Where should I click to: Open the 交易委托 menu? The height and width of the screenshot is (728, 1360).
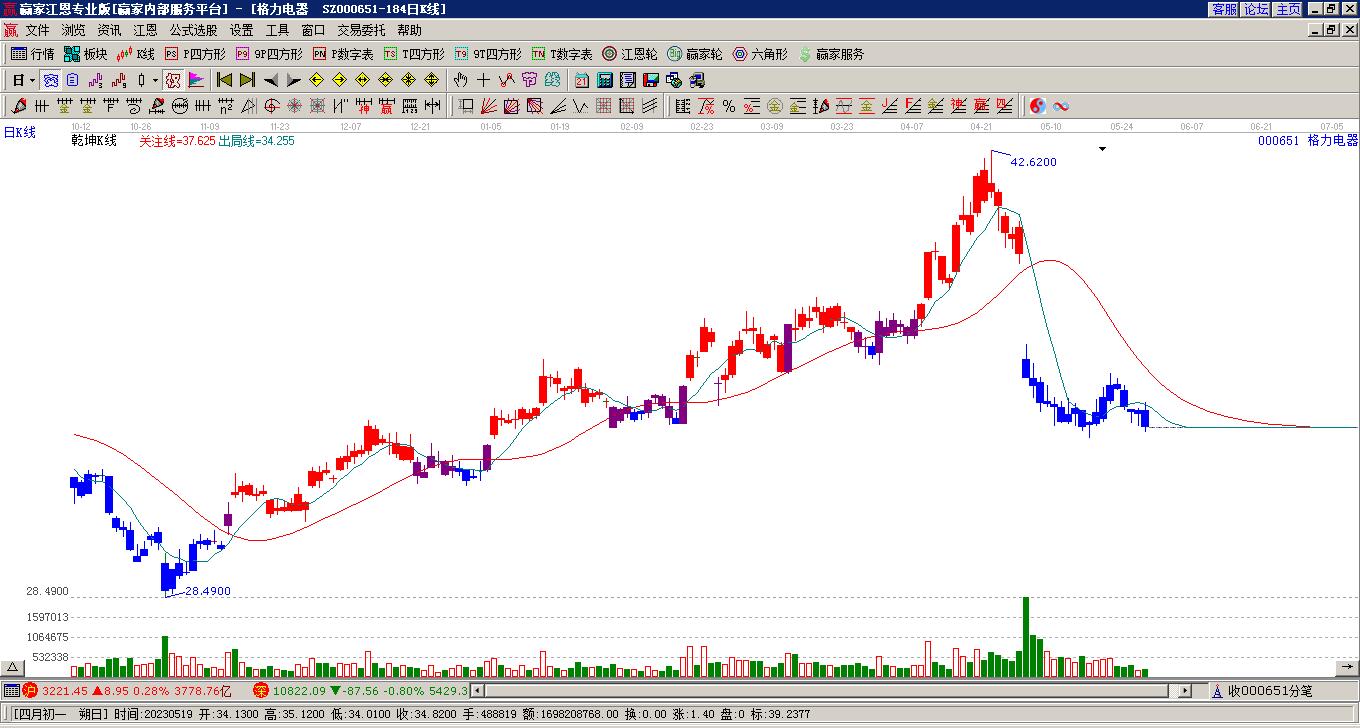[361, 30]
